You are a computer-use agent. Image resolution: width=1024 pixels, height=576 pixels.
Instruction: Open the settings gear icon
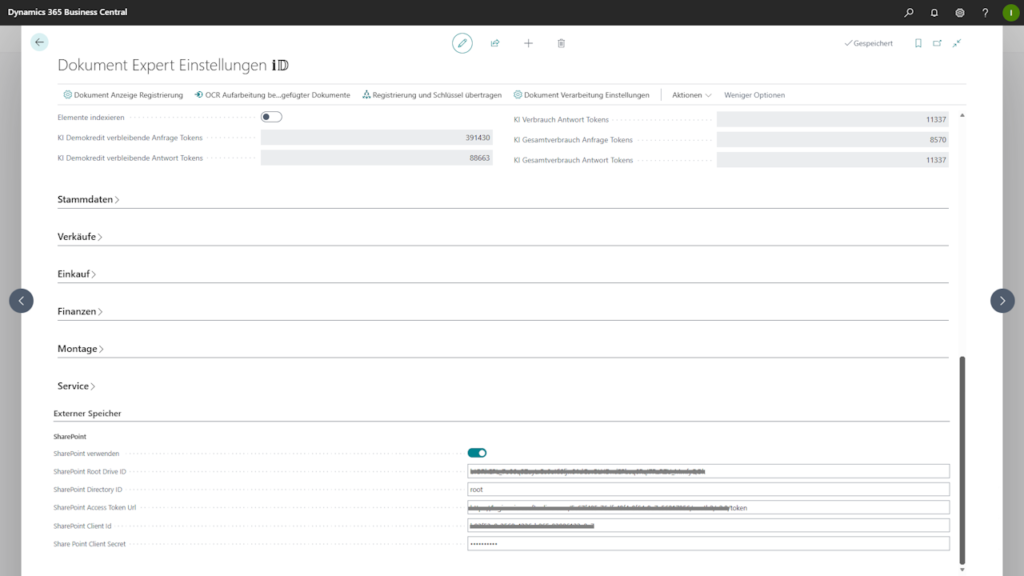point(960,13)
